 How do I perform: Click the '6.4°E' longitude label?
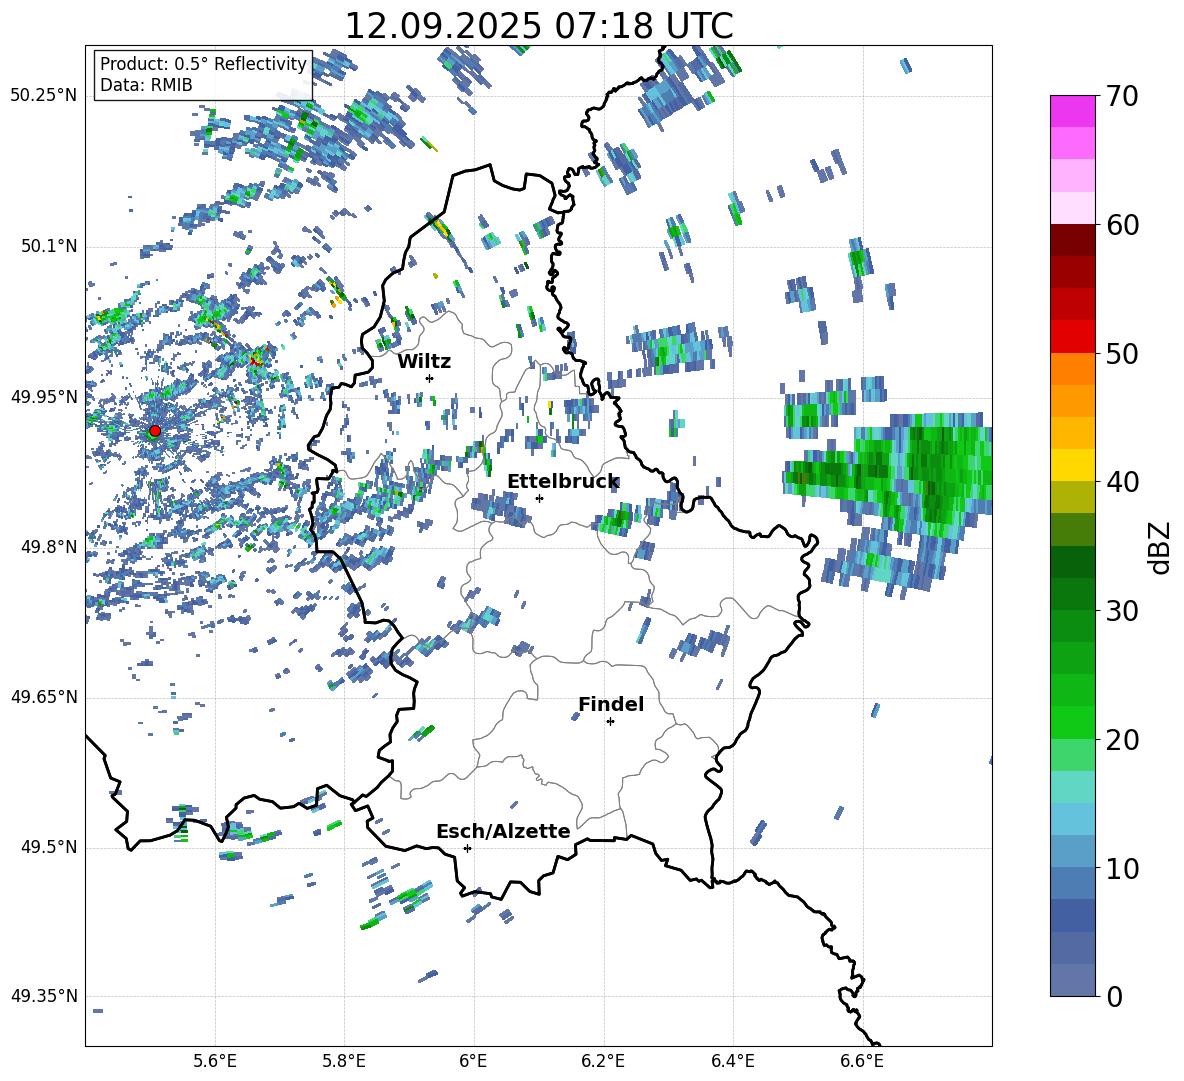click(x=732, y=1061)
